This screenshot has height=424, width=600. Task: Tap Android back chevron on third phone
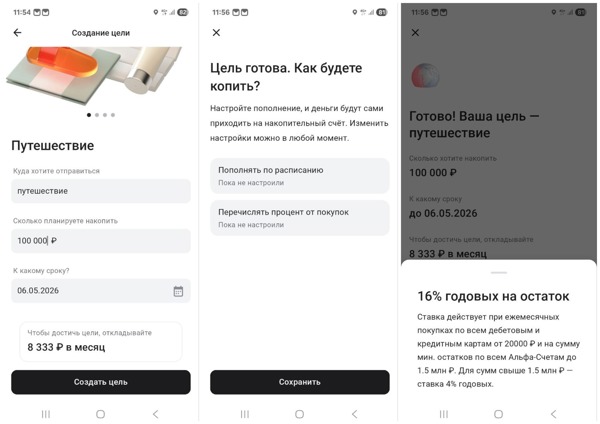point(553,414)
